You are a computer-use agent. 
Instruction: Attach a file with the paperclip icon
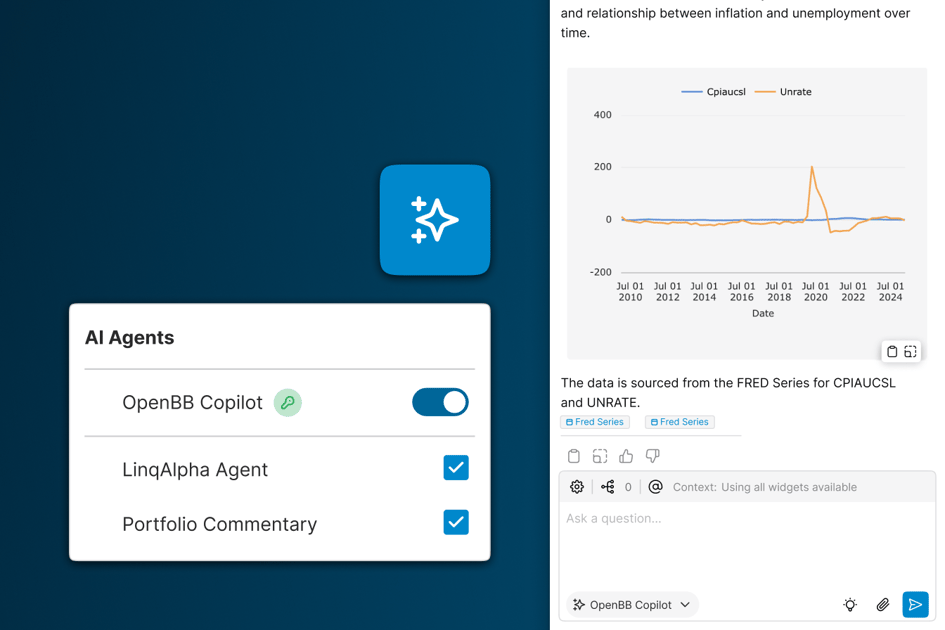click(x=882, y=605)
